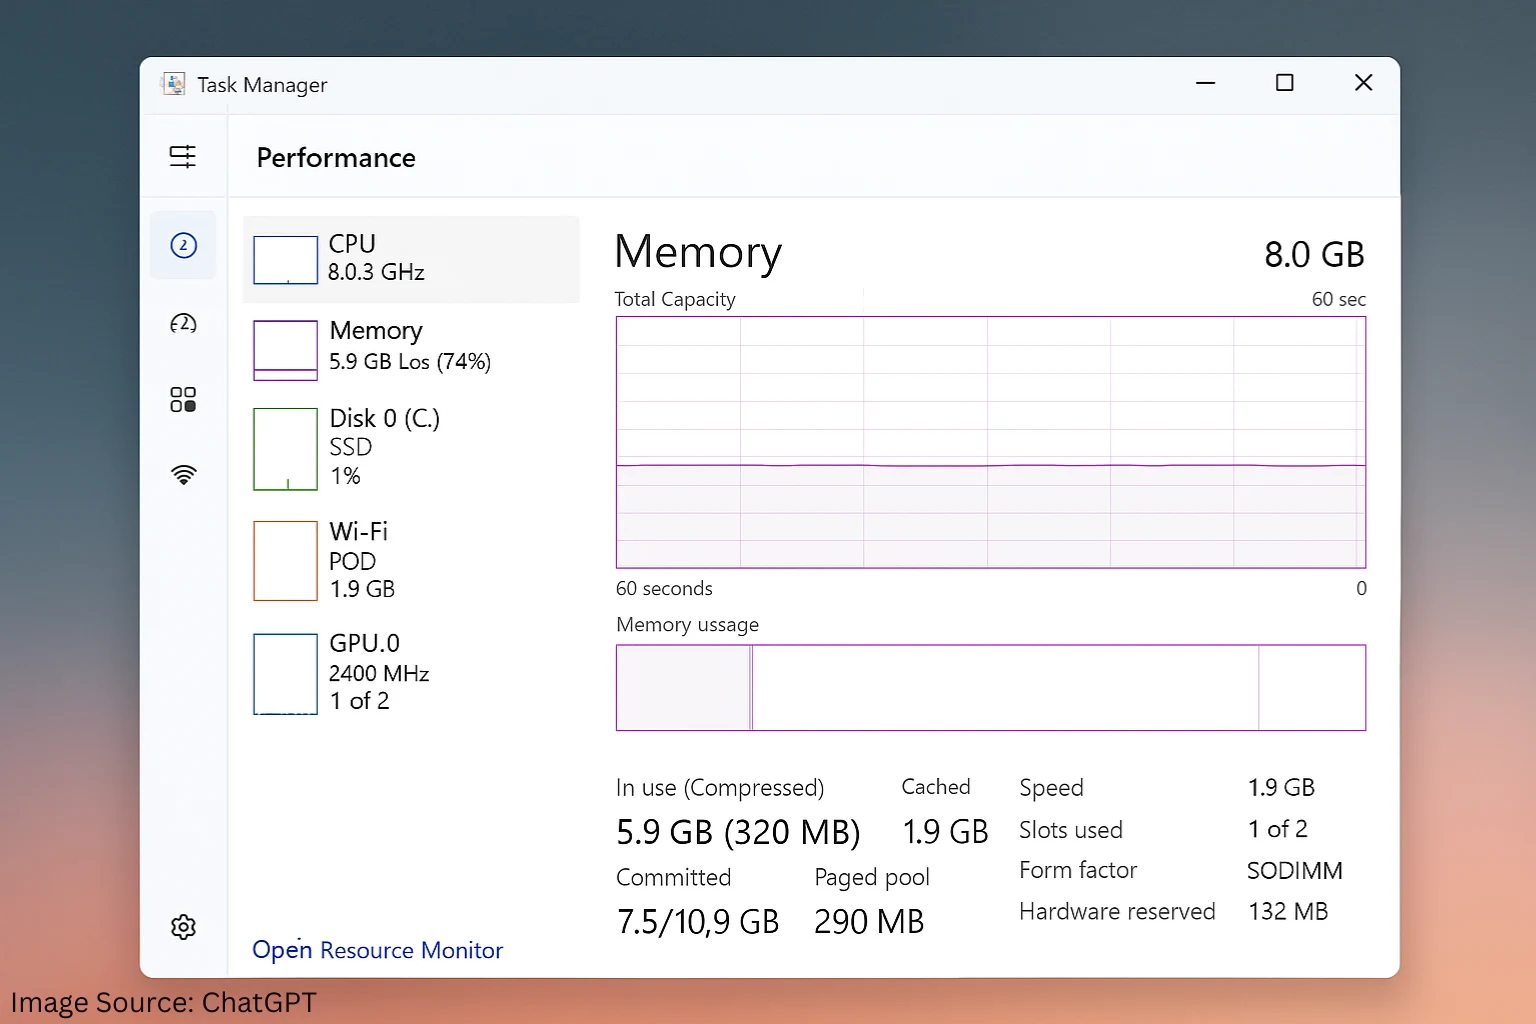The image size is (1536, 1024).
Task: Open Settings gear icon
Action: coord(183,927)
